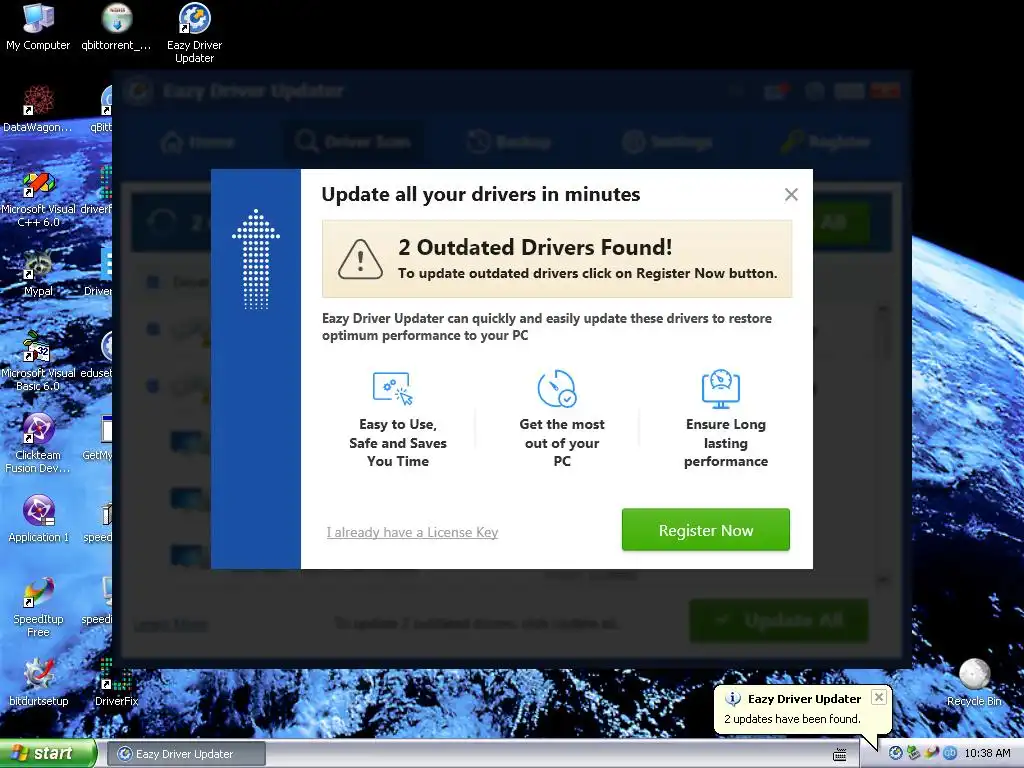Click the info icon in balloon notification
Screen dimensions: 1024x768
click(x=733, y=699)
